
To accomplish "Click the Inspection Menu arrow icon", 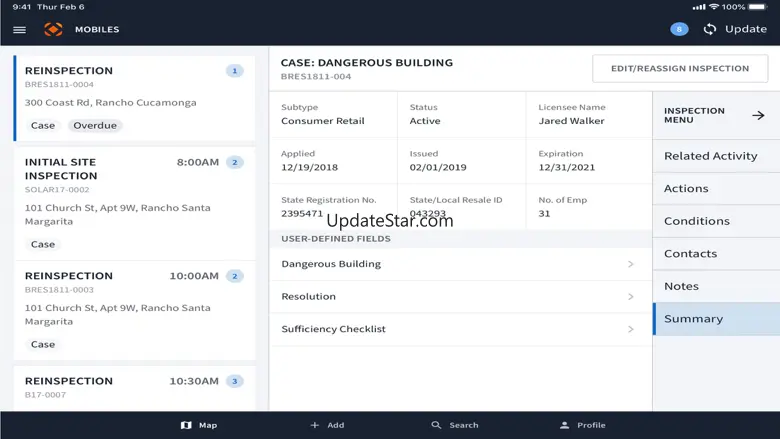I will (758, 115).
